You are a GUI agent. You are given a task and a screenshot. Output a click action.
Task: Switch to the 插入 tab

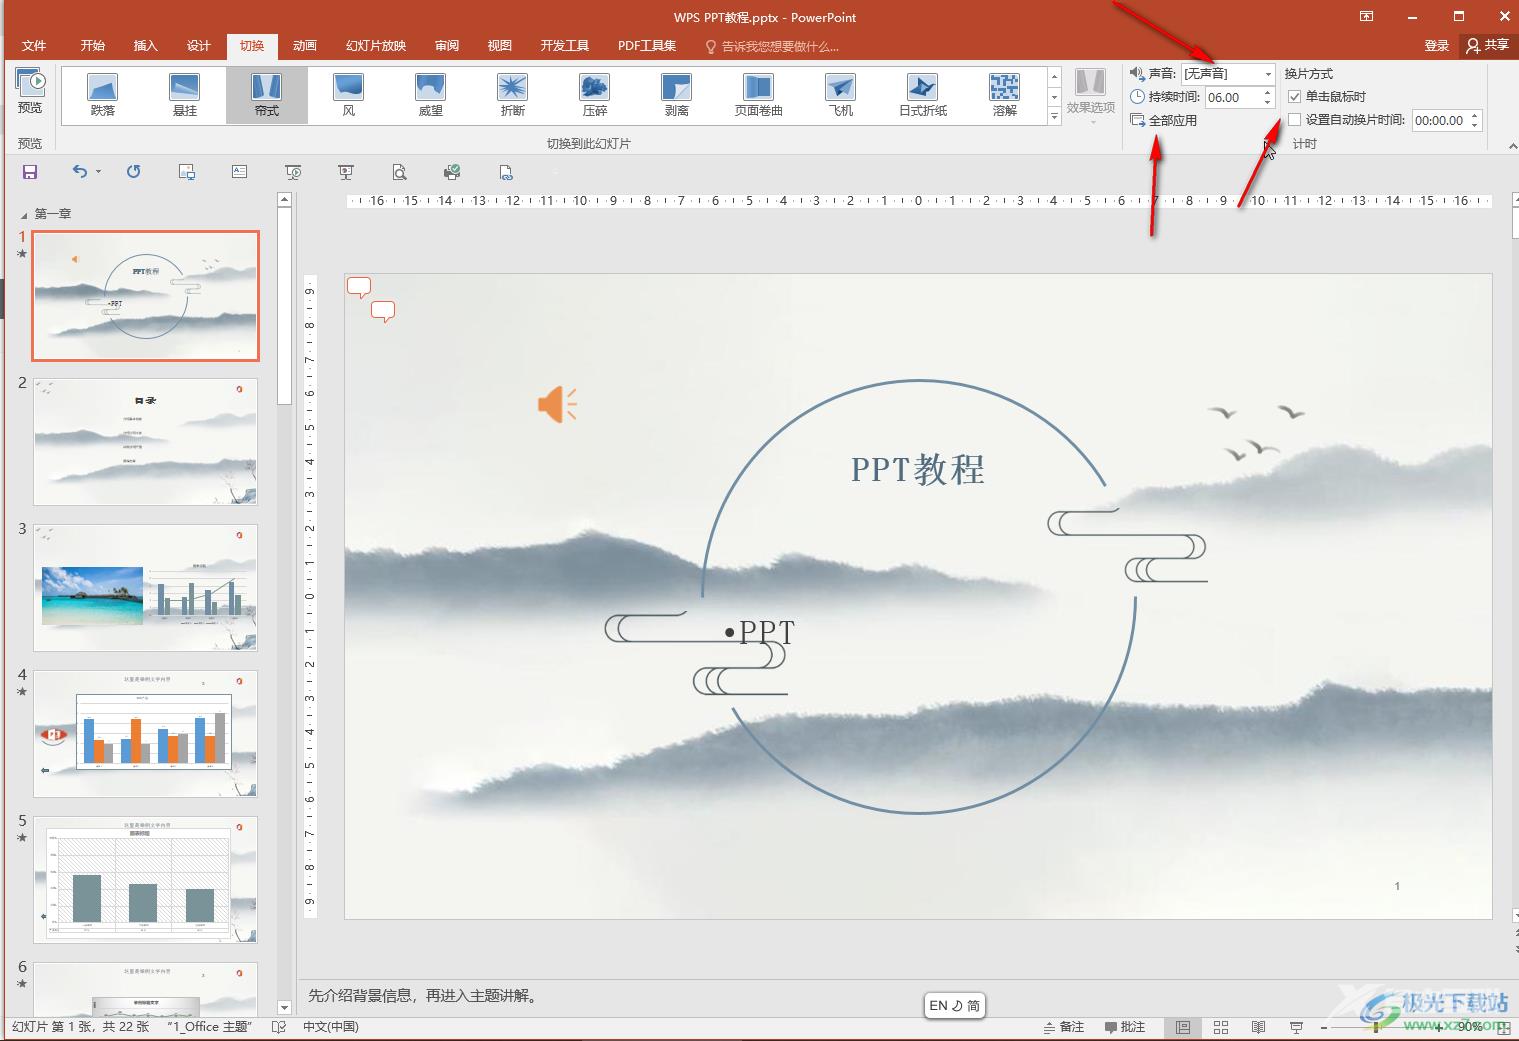pos(146,46)
